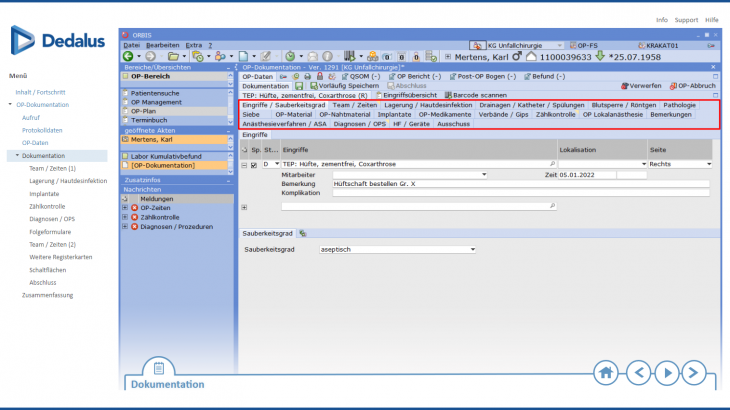730x410 pixels.
Task: Collapse the Dokumentation section in left menu
Action: [x=15, y=156]
